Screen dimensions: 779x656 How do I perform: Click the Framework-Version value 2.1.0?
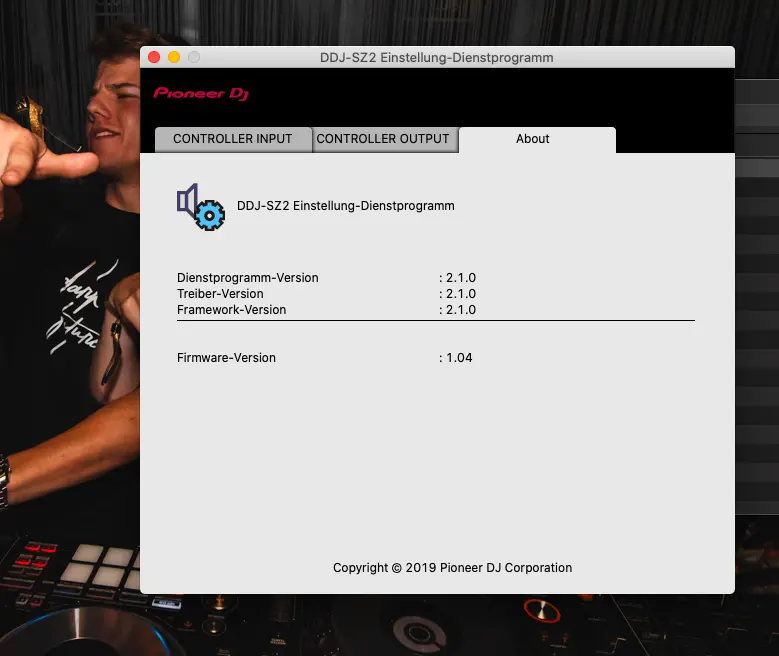(x=460, y=310)
